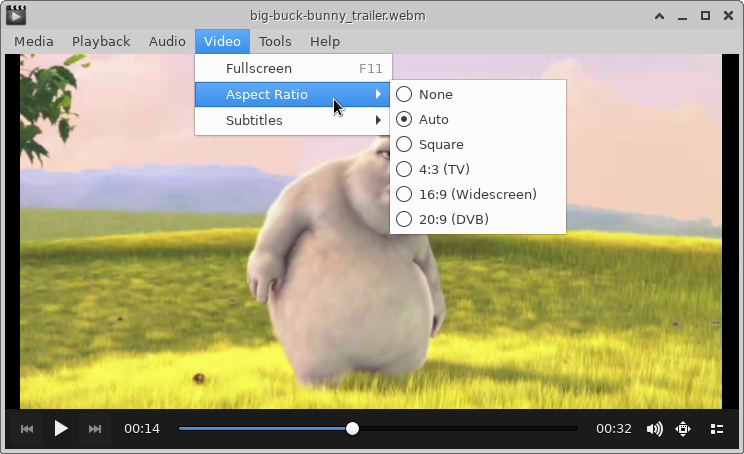This screenshot has width=744, height=454.
Task: Set aspect ratio to 4:3 (TV)
Action: click(x=478, y=169)
